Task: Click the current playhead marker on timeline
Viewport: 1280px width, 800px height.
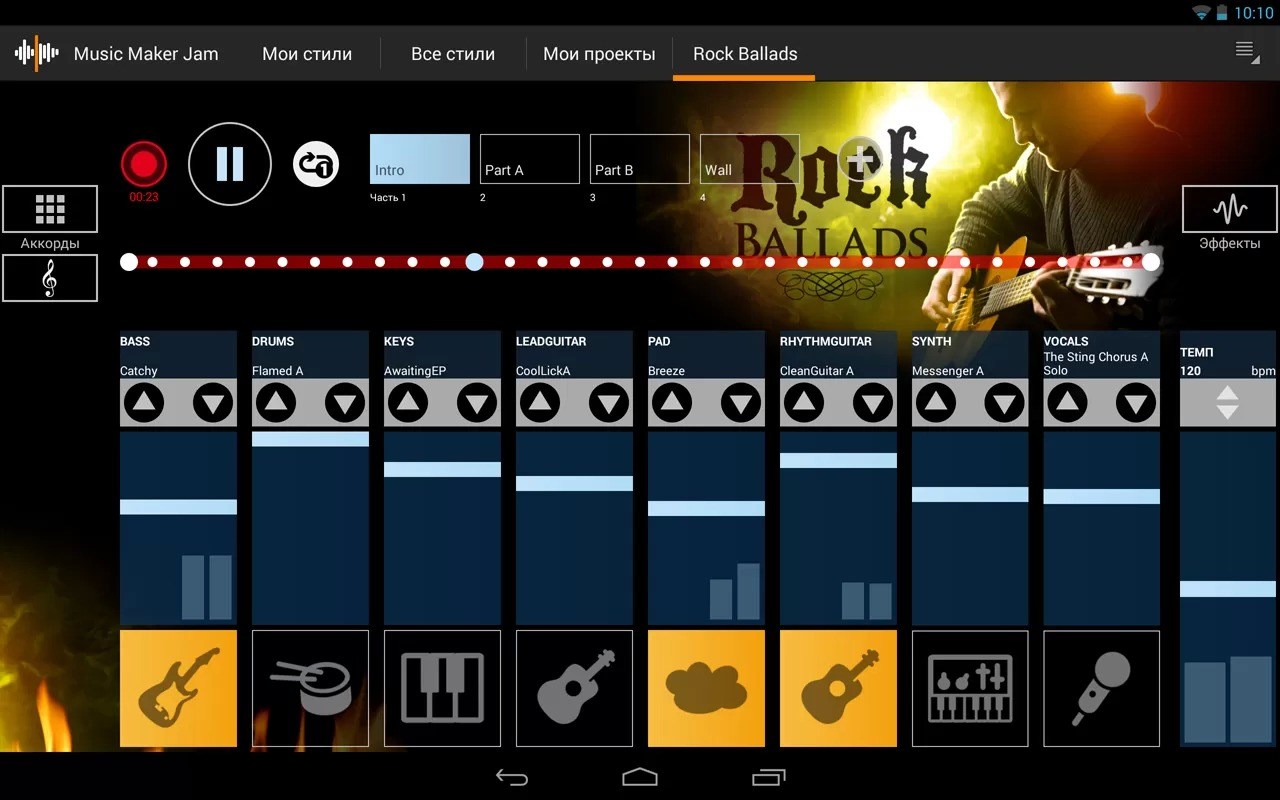Action: pos(475,262)
